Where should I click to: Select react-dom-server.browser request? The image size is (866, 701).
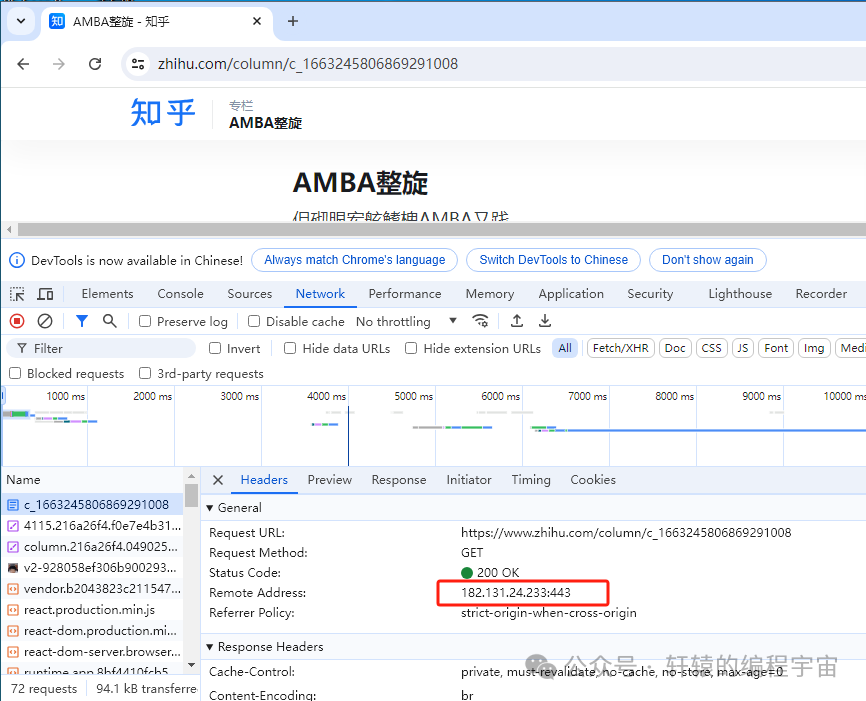click(x=92, y=652)
